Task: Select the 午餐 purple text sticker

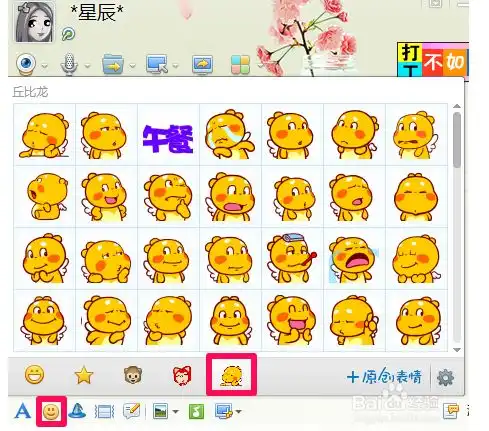Action: [x=168, y=139]
